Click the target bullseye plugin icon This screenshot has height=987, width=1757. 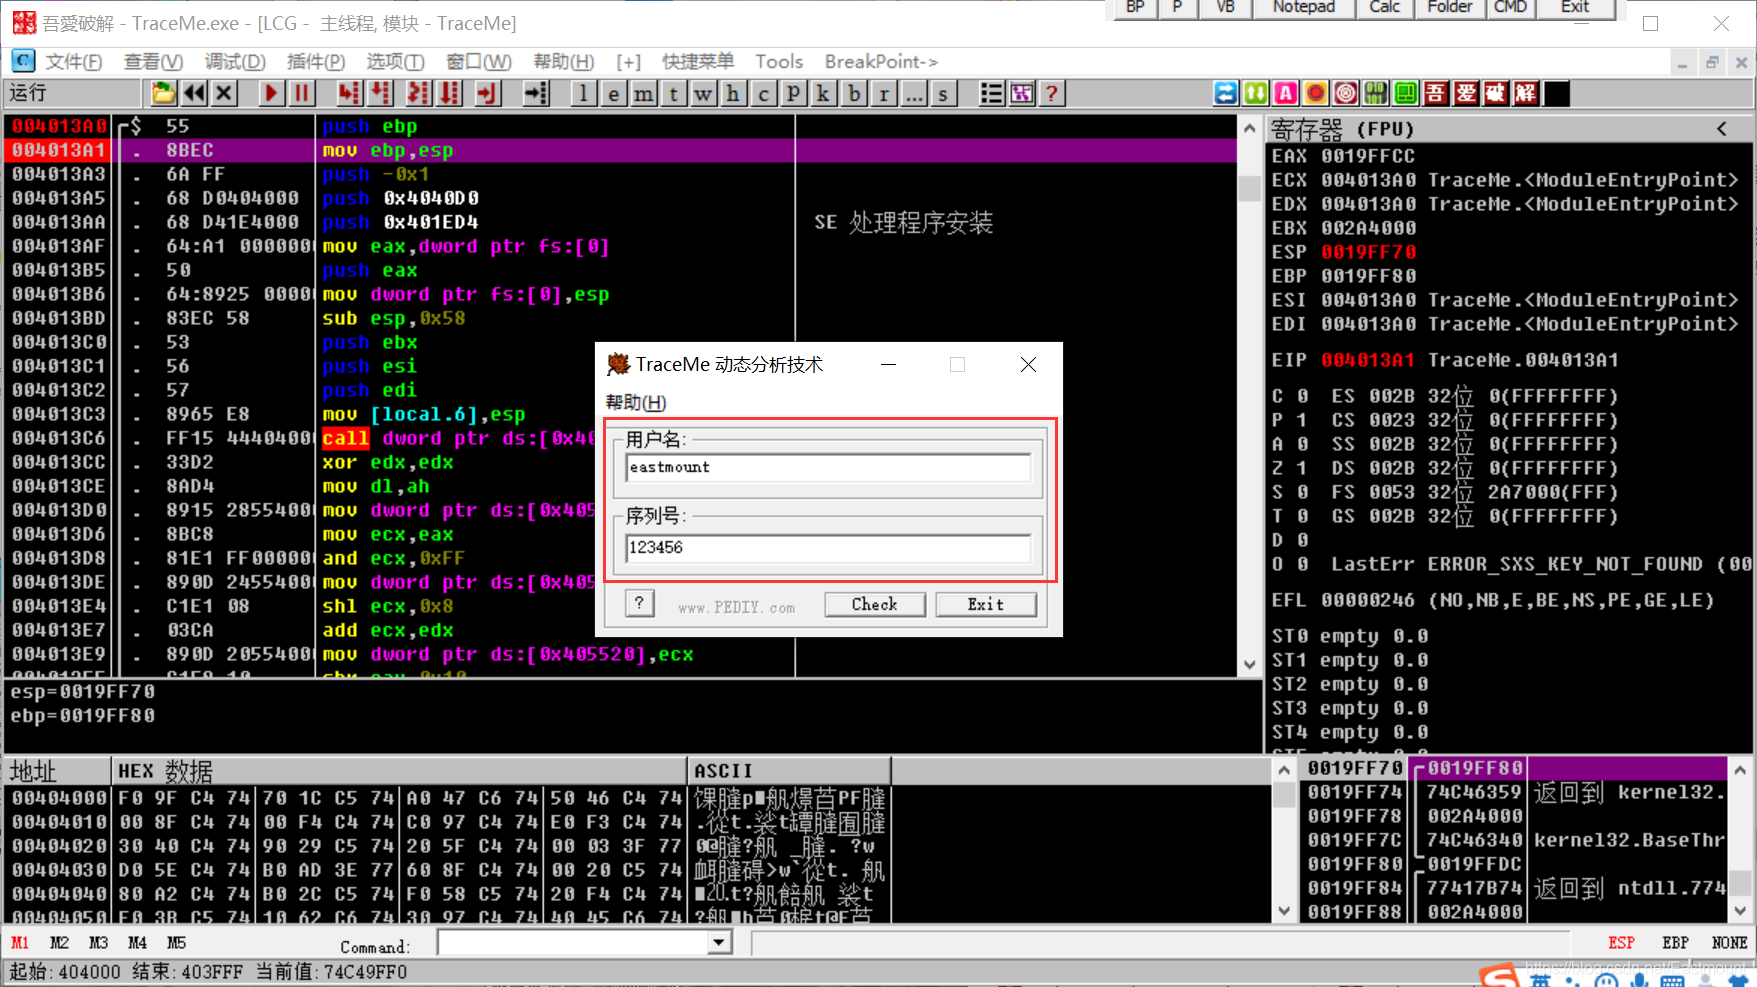(x=1346, y=94)
